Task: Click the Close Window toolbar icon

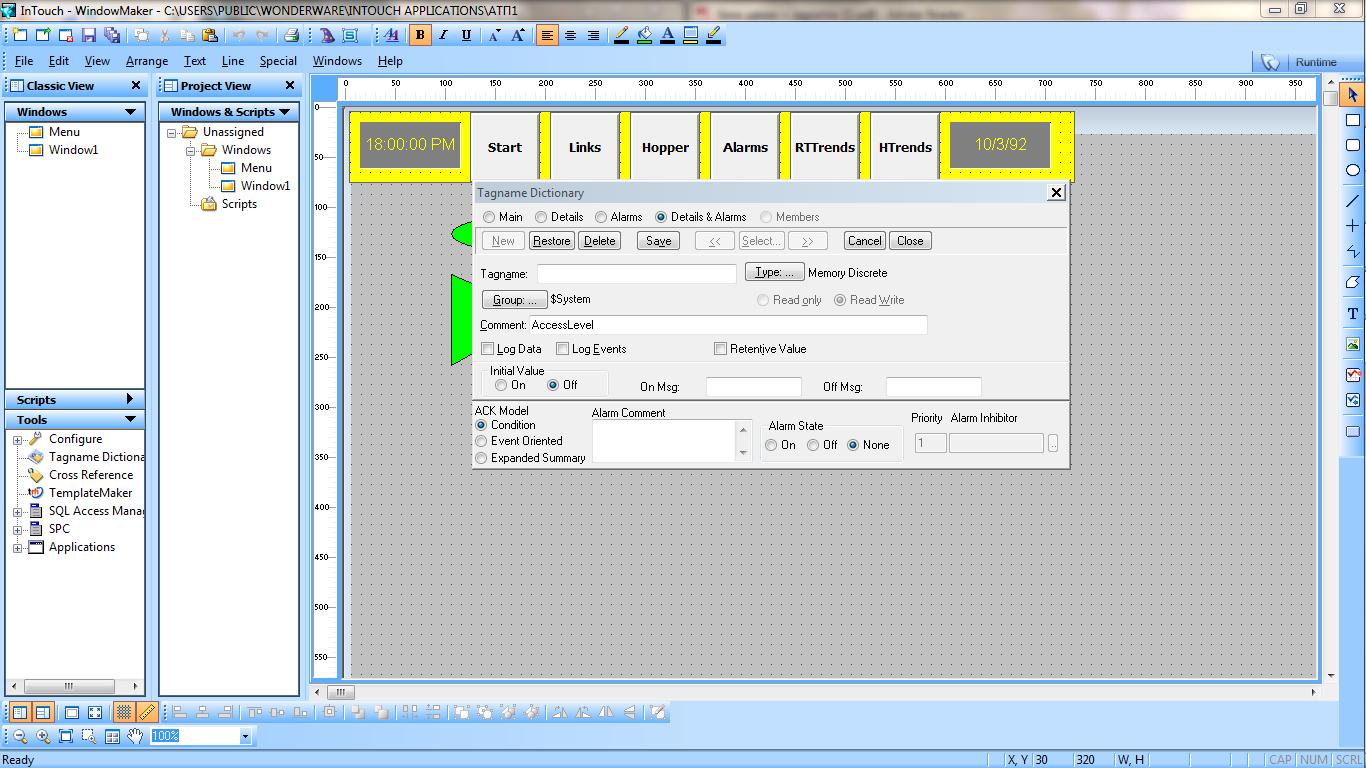Action: [x=66, y=35]
